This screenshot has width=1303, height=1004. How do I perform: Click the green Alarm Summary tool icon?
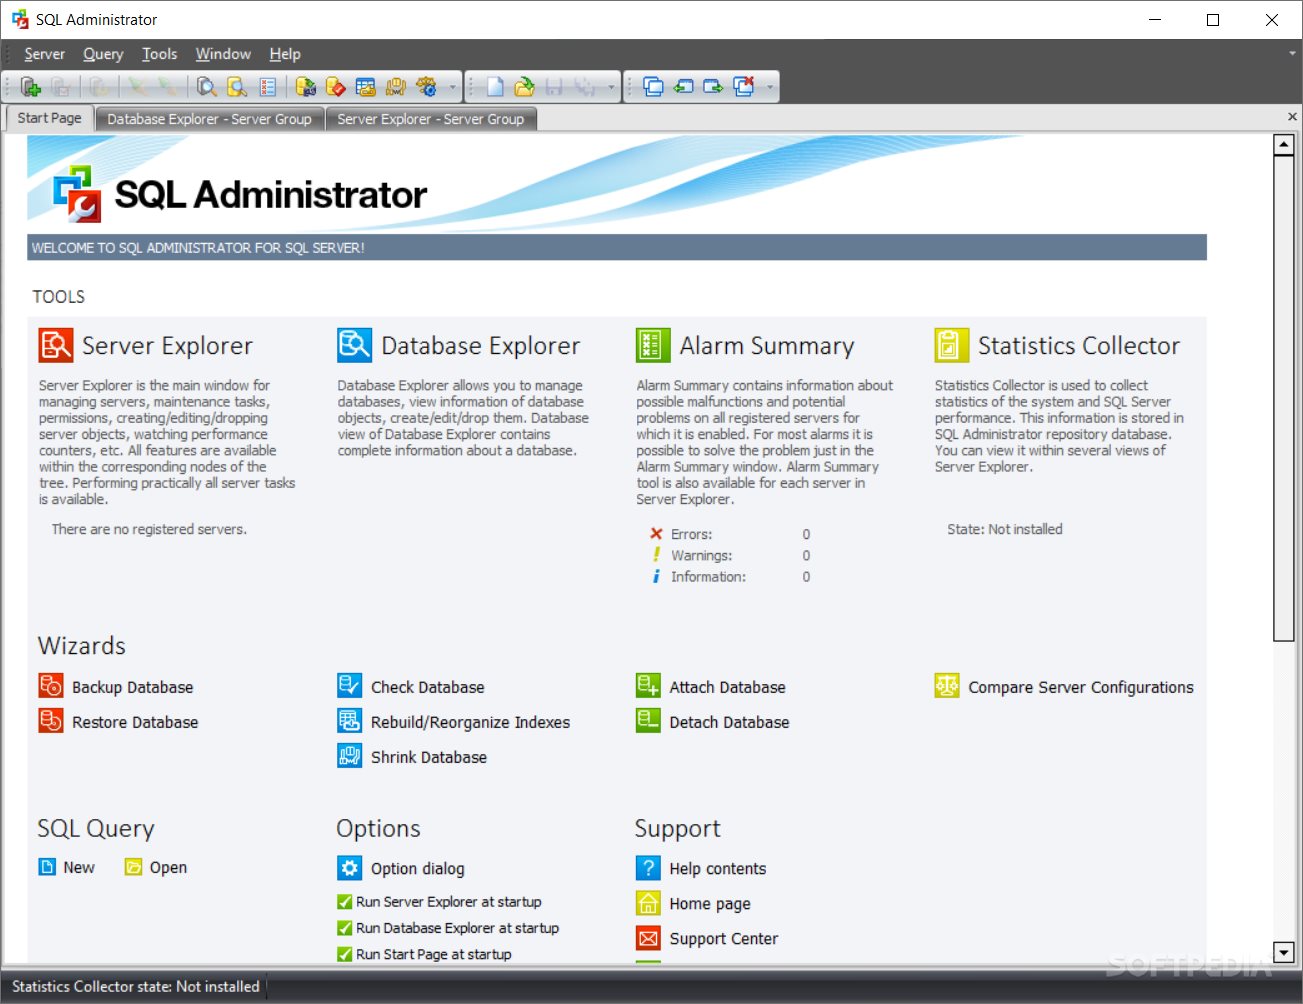click(653, 345)
